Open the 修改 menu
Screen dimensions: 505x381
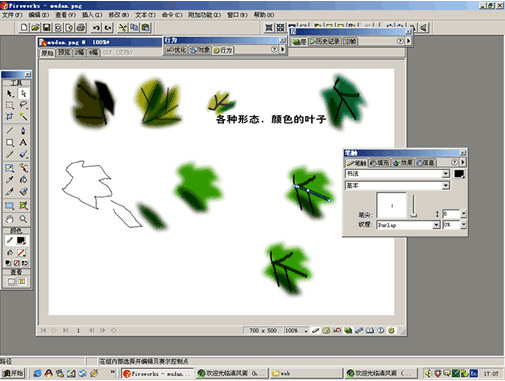pyautogui.click(x=119, y=15)
